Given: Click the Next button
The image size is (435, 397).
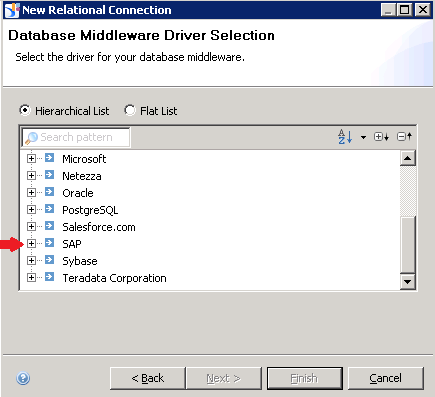Looking at the screenshot, I should (x=223, y=378).
